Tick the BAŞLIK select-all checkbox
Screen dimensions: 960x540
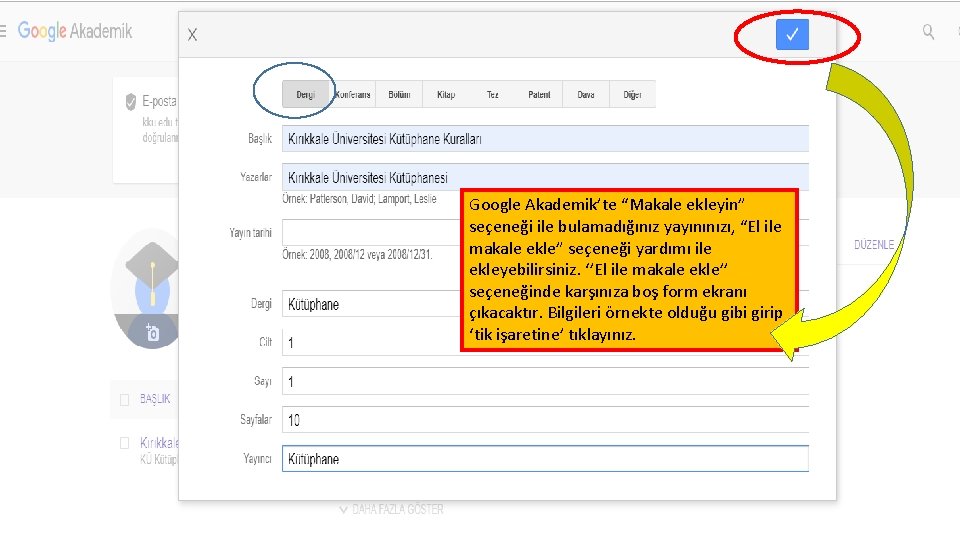point(124,399)
